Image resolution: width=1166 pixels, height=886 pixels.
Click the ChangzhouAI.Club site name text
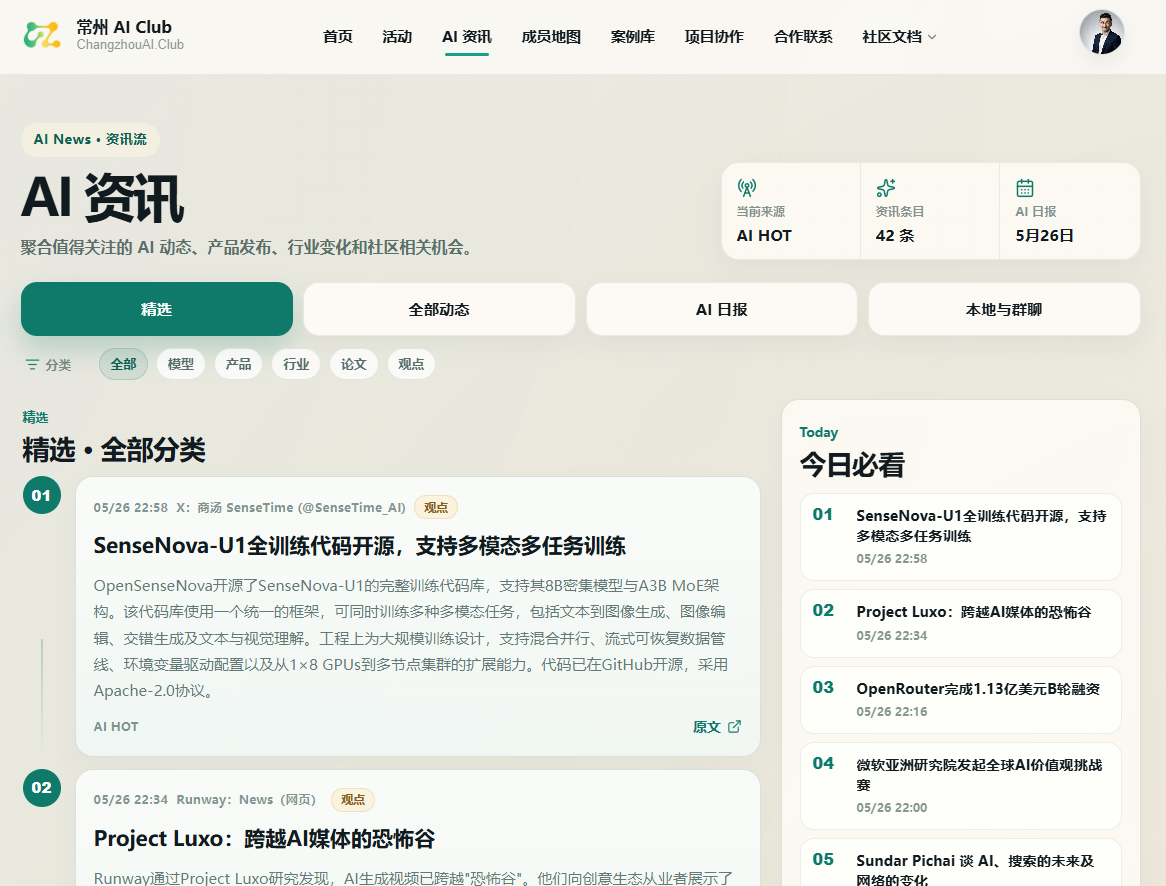130,45
